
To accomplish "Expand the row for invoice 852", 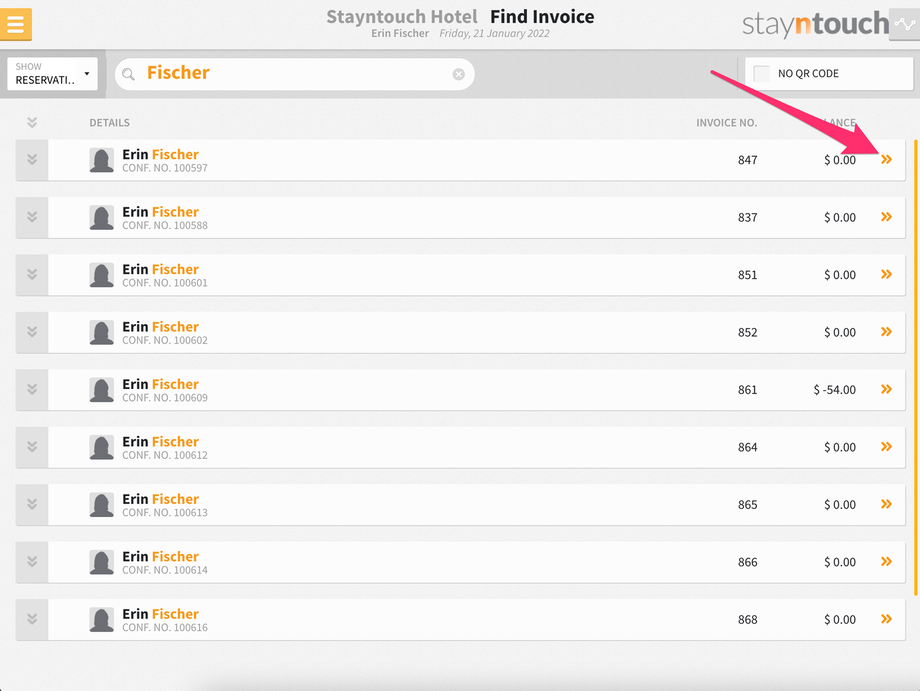I will (32, 332).
